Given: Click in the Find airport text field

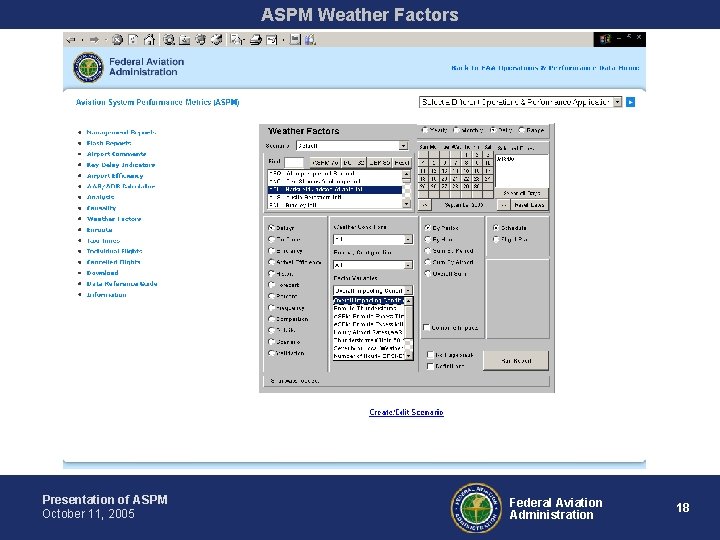Looking at the screenshot, I should point(294,163).
